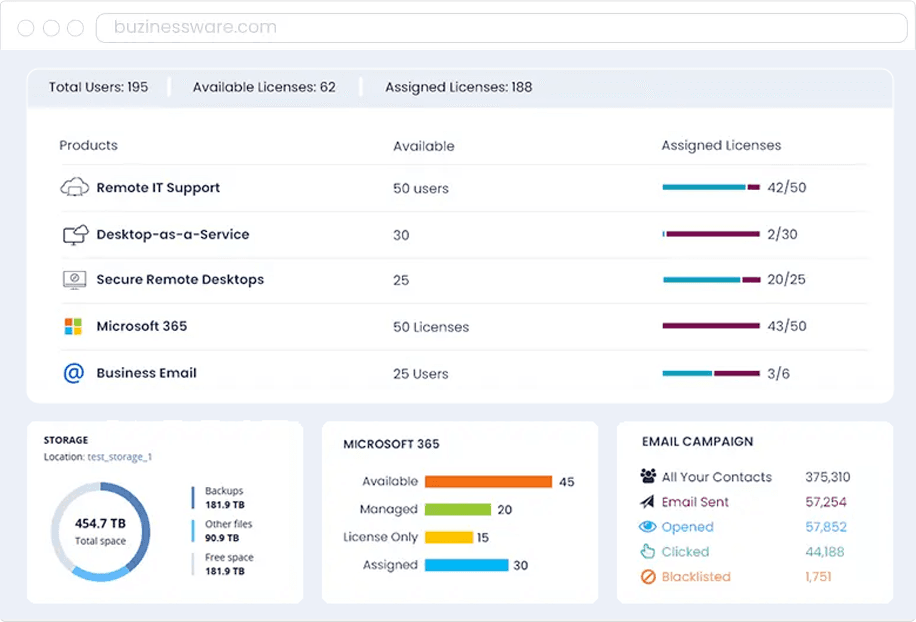916x622 pixels.
Task: Select the Desktop-as-a-Service product name
Action: tap(172, 235)
